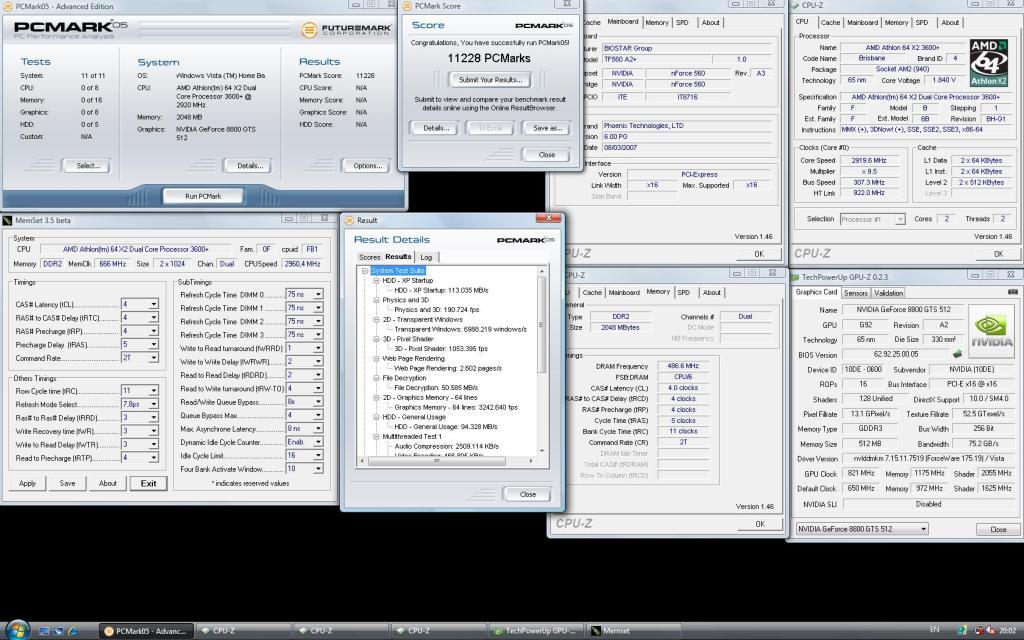Click Select... button under Tests
The image size is (1024, 640).
point(88,165)
